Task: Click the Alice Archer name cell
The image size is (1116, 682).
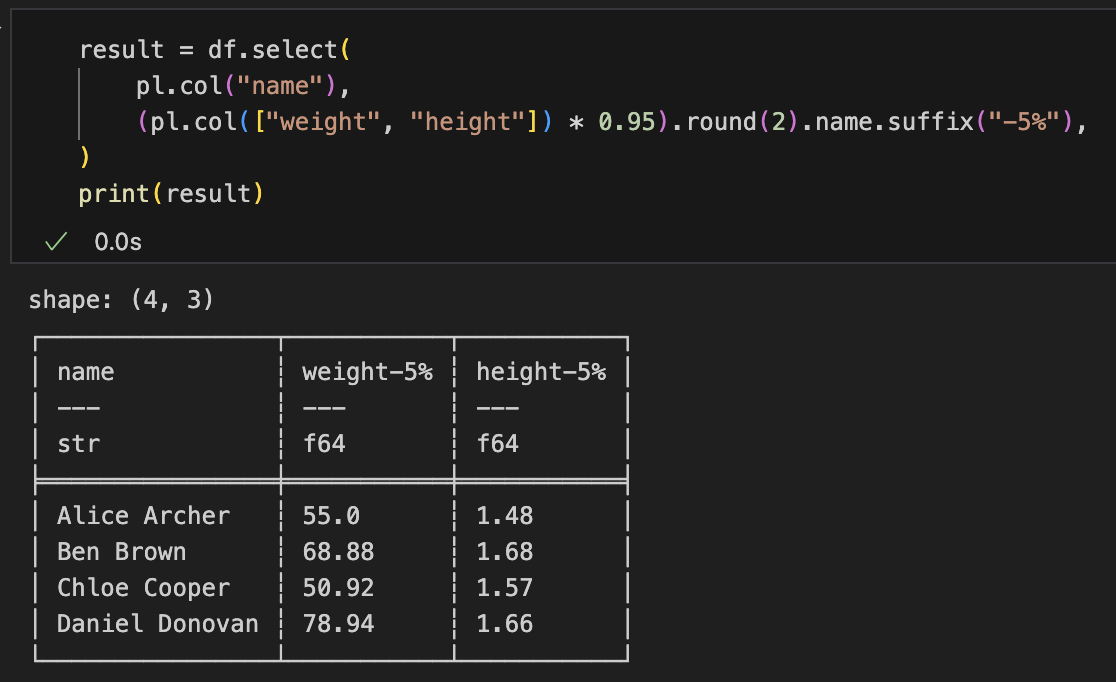Action: (143, 516)
